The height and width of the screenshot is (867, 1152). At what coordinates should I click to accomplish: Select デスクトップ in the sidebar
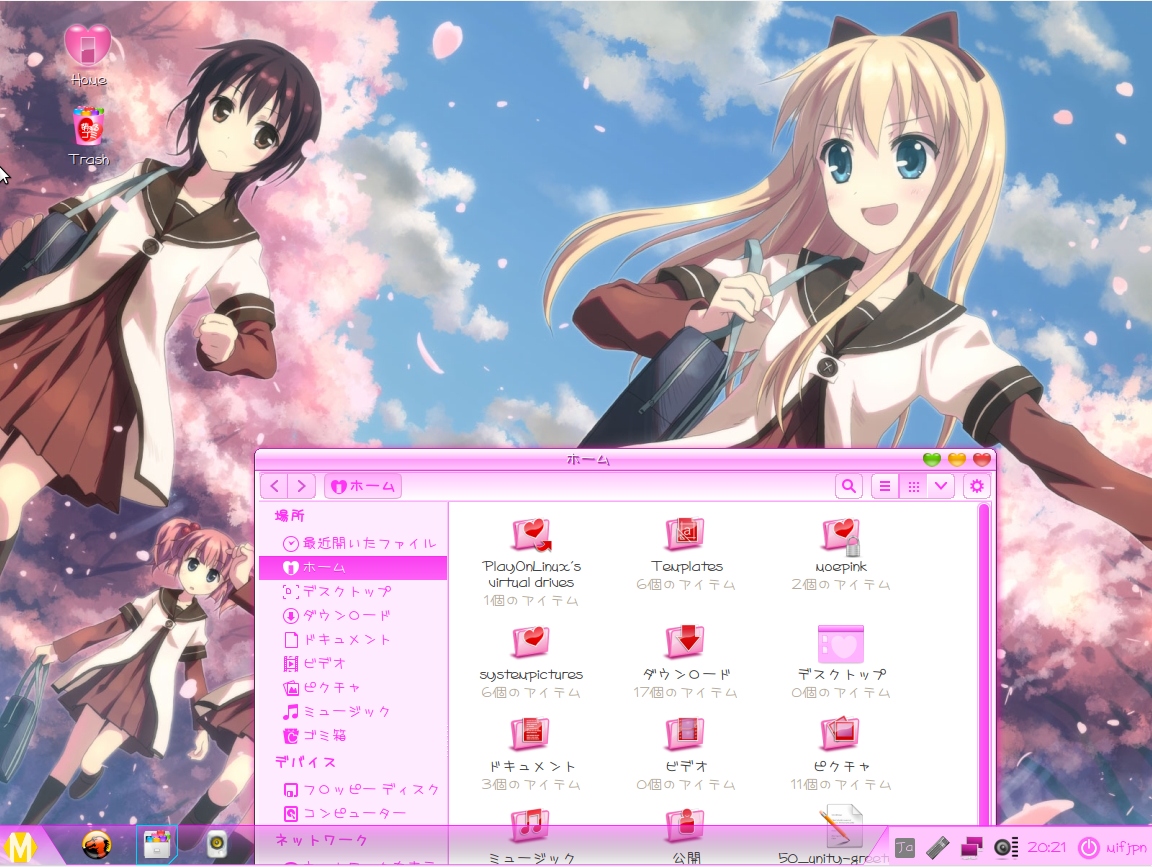click(x=353, y=591)
